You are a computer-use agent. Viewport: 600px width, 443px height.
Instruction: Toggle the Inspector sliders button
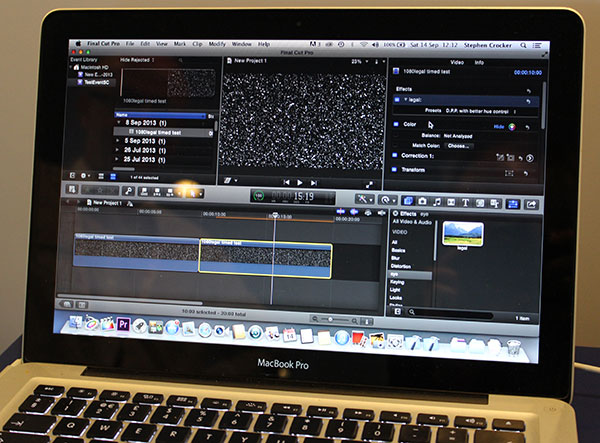click(x=513, y=204)
